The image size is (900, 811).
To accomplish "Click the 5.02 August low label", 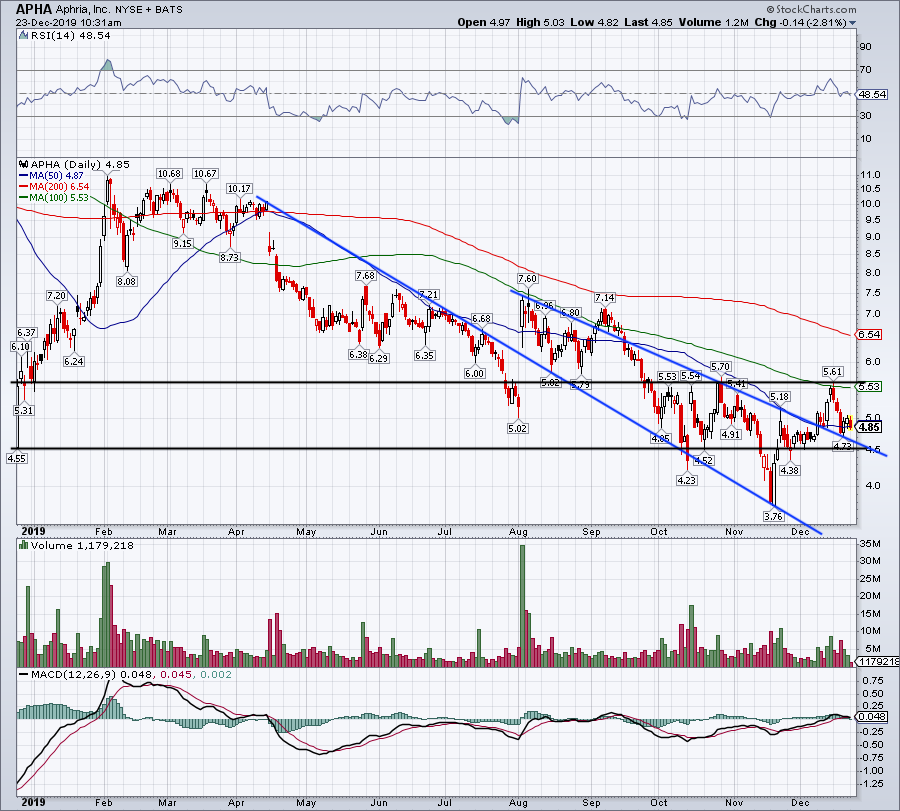I will click(517, 428).
